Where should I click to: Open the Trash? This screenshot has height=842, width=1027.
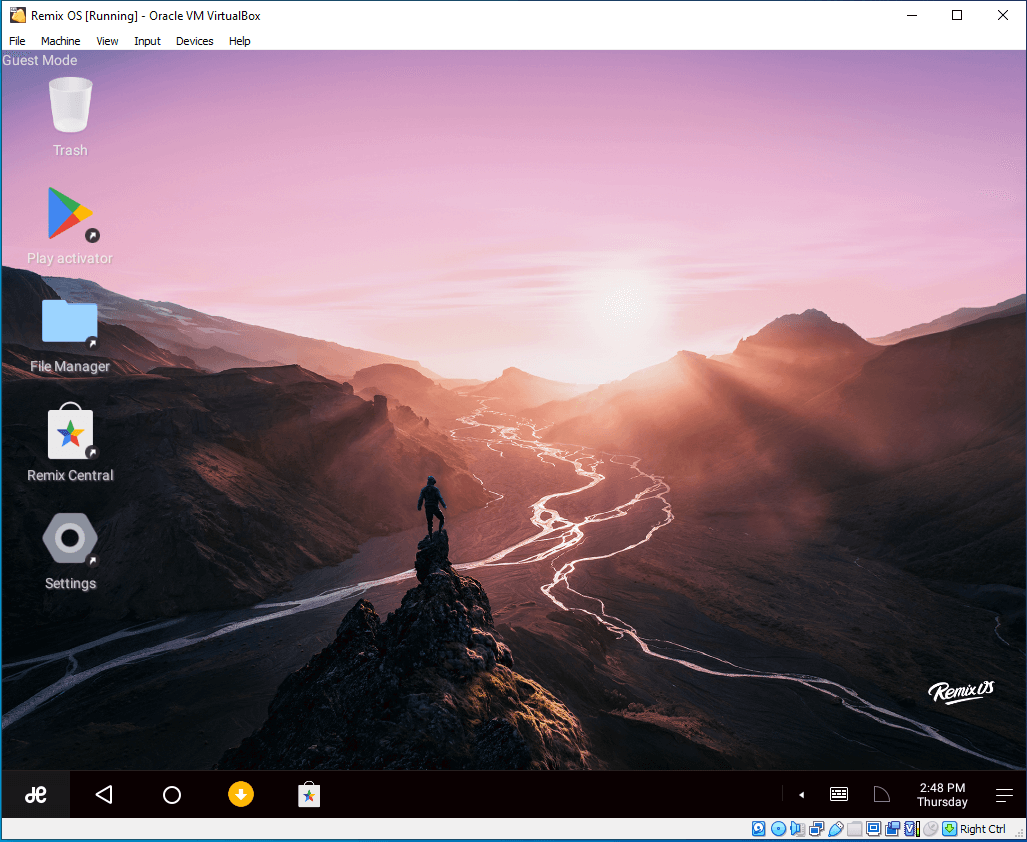click(70, 105)
